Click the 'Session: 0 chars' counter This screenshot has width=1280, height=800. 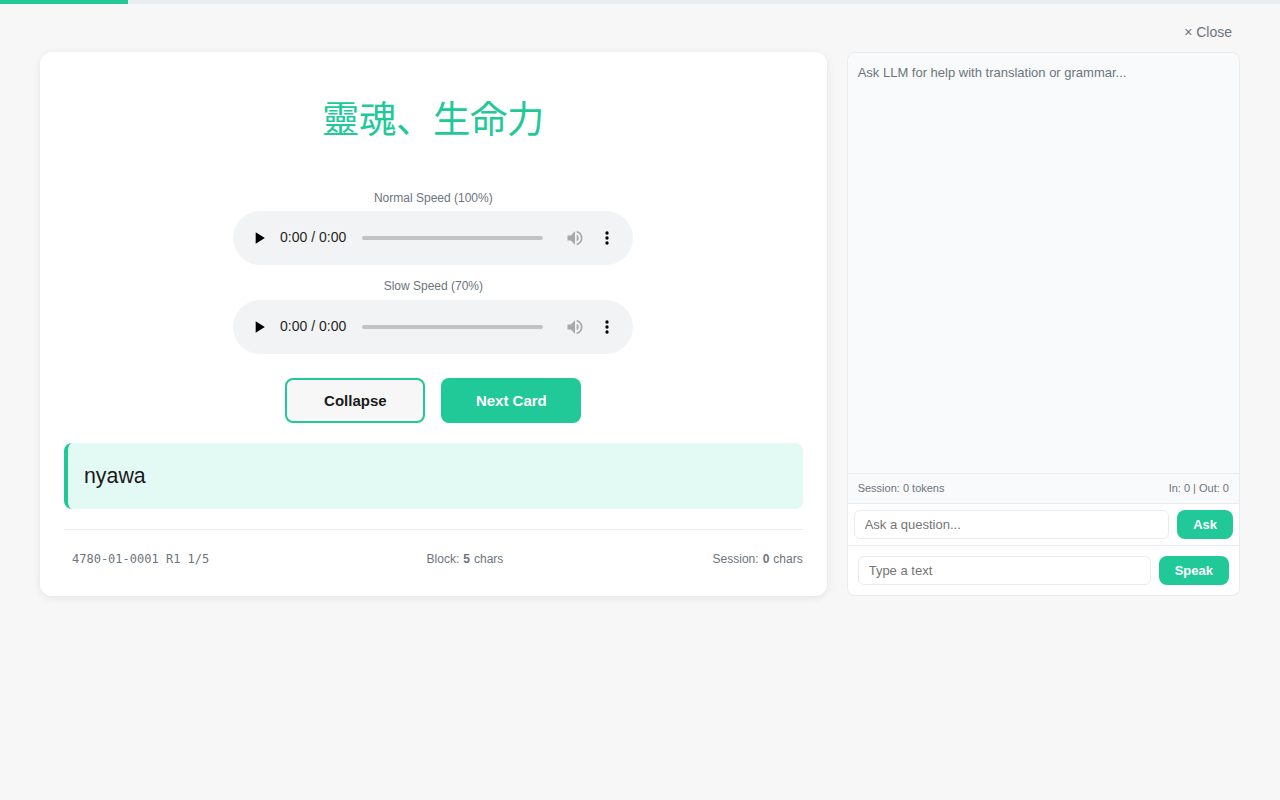point(757,559)
